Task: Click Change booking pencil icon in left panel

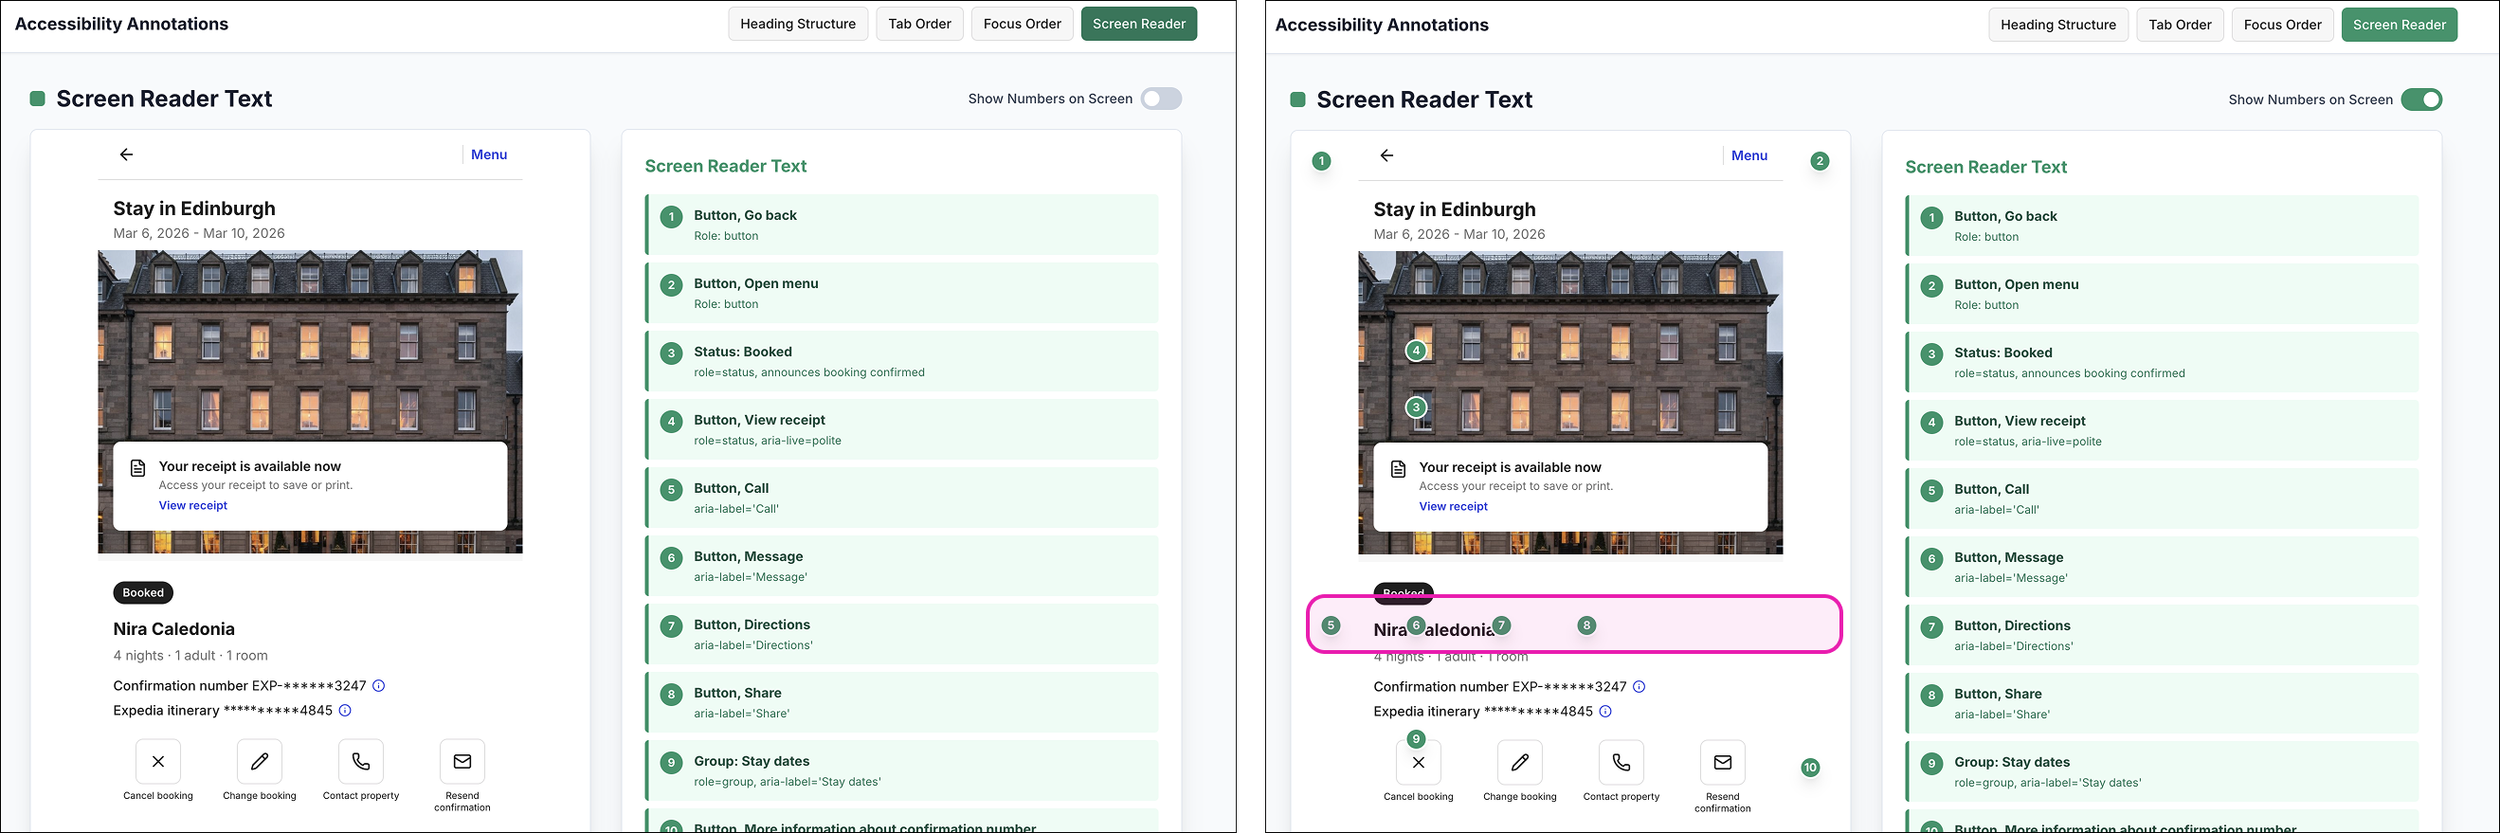Action: 259,761
